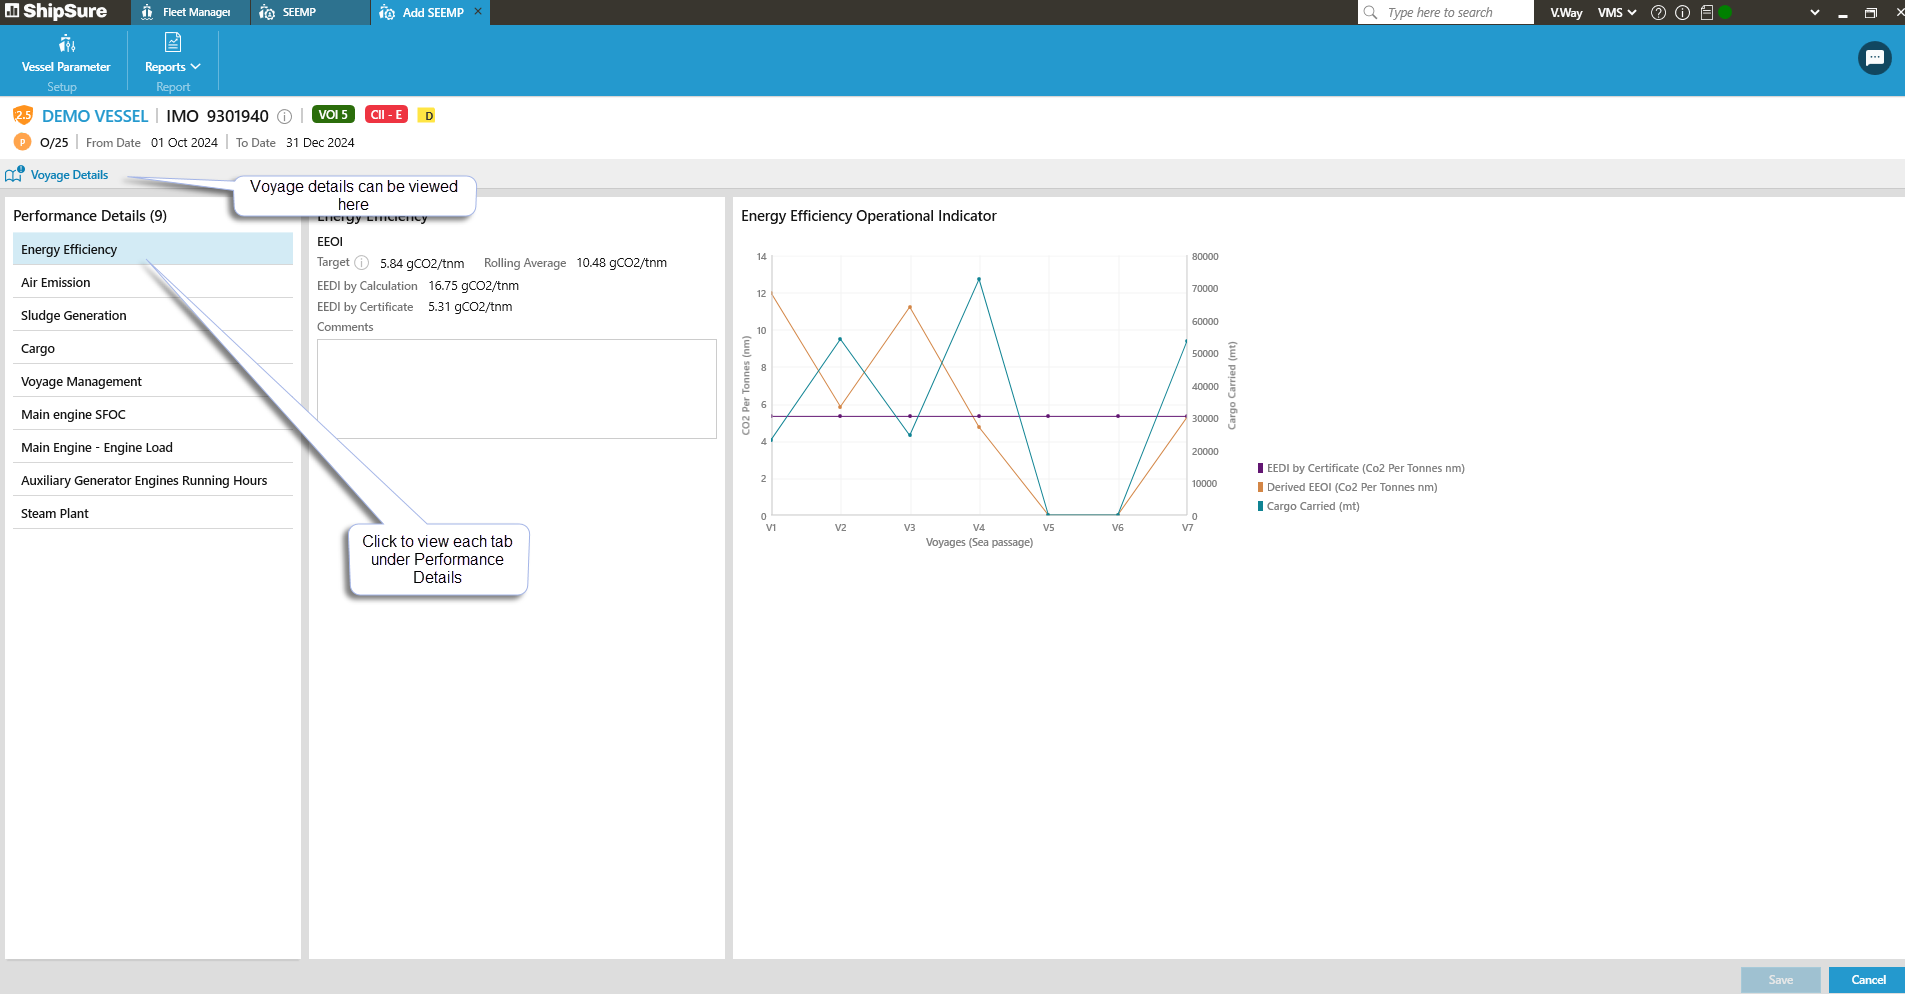Click the ShipSure logo
This screenshot has height=994, width=1905.
point(56,11)
